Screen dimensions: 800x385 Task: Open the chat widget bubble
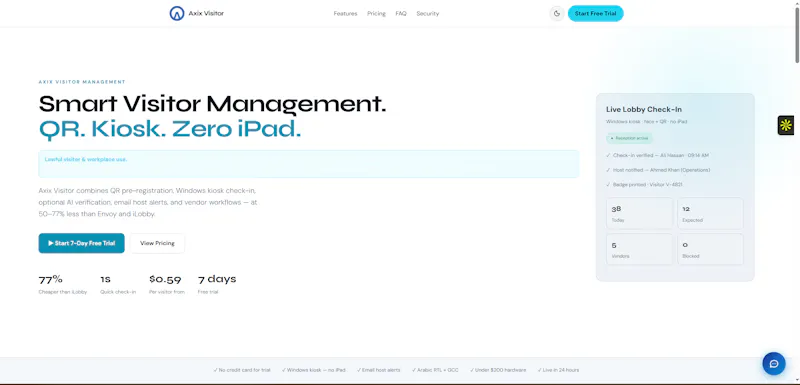pyautogui.click(x=773, y=364)
